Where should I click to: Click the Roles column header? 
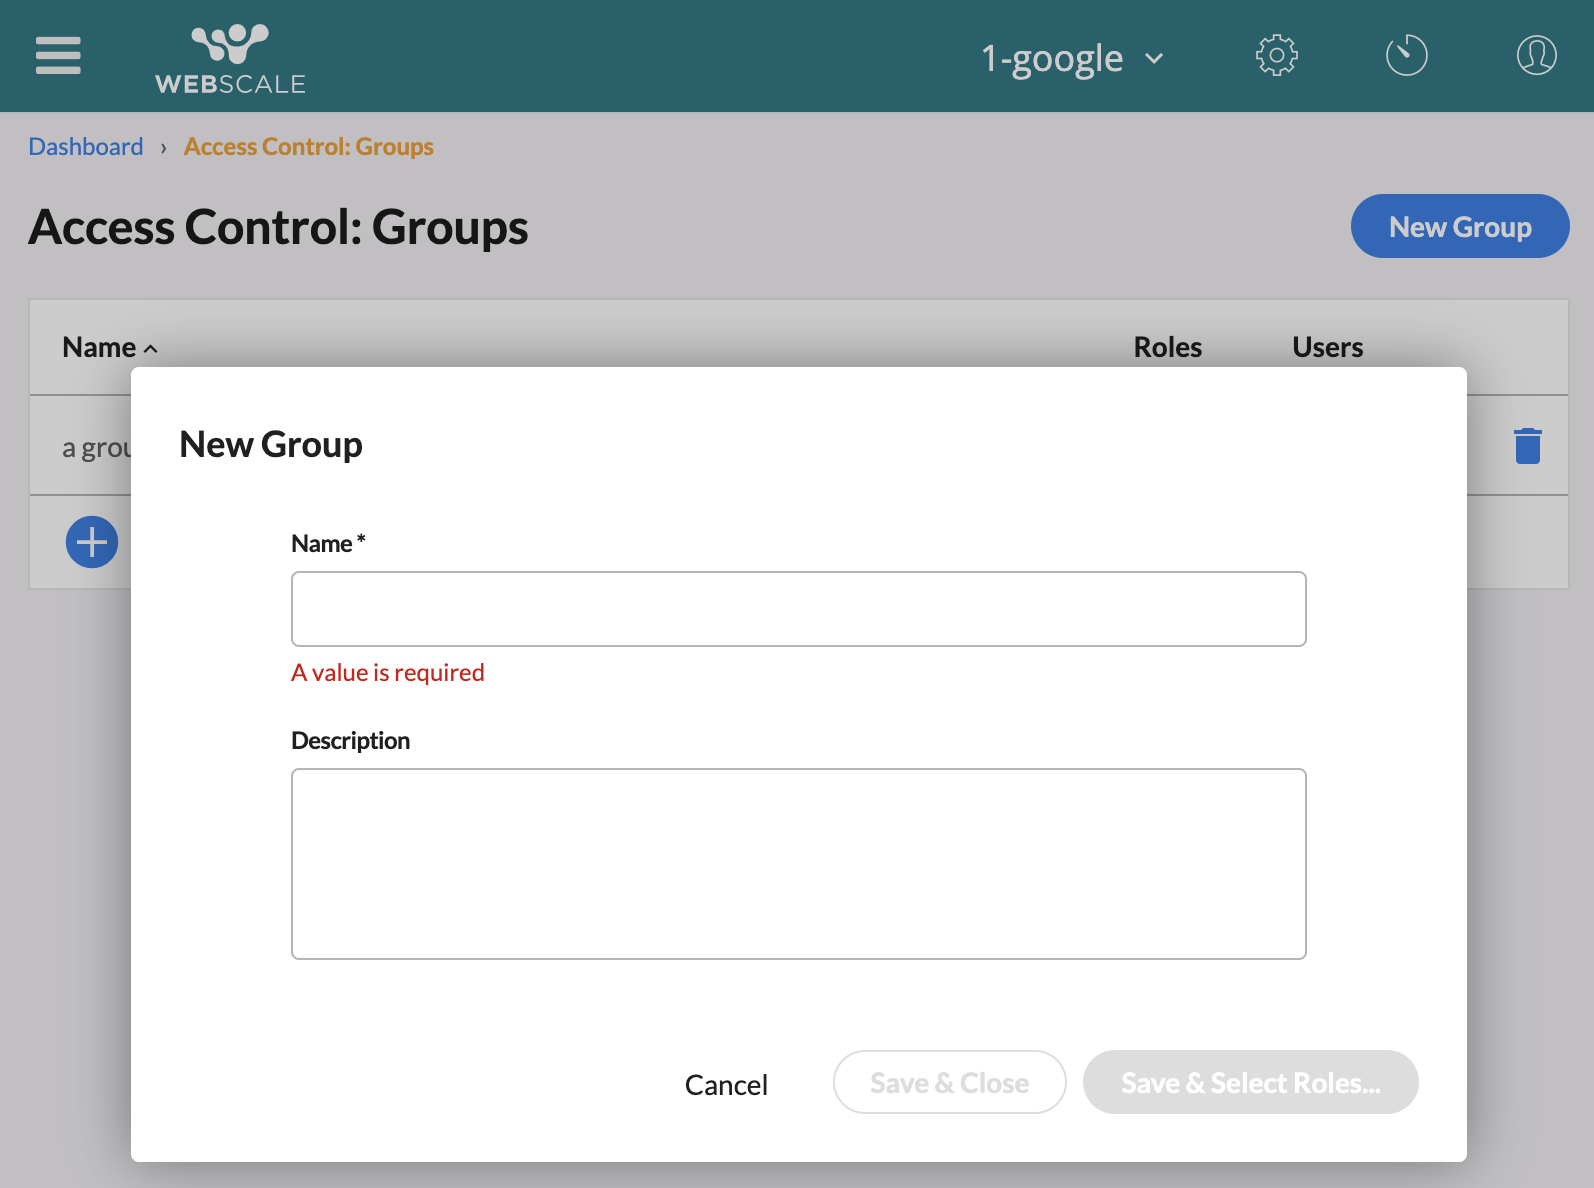pyautogui.click(x=1167, y=347)
